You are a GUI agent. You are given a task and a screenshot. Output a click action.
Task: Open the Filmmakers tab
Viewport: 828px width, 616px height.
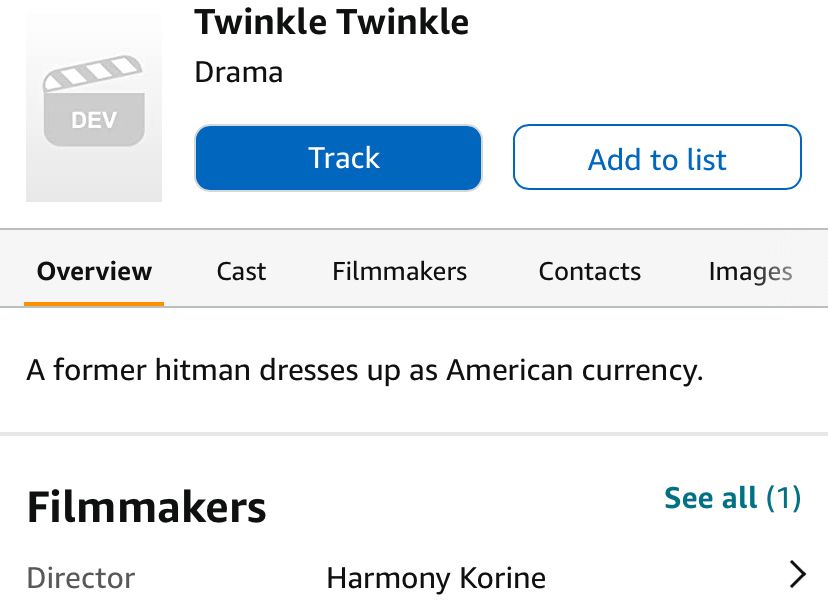[x=399, y=271]
